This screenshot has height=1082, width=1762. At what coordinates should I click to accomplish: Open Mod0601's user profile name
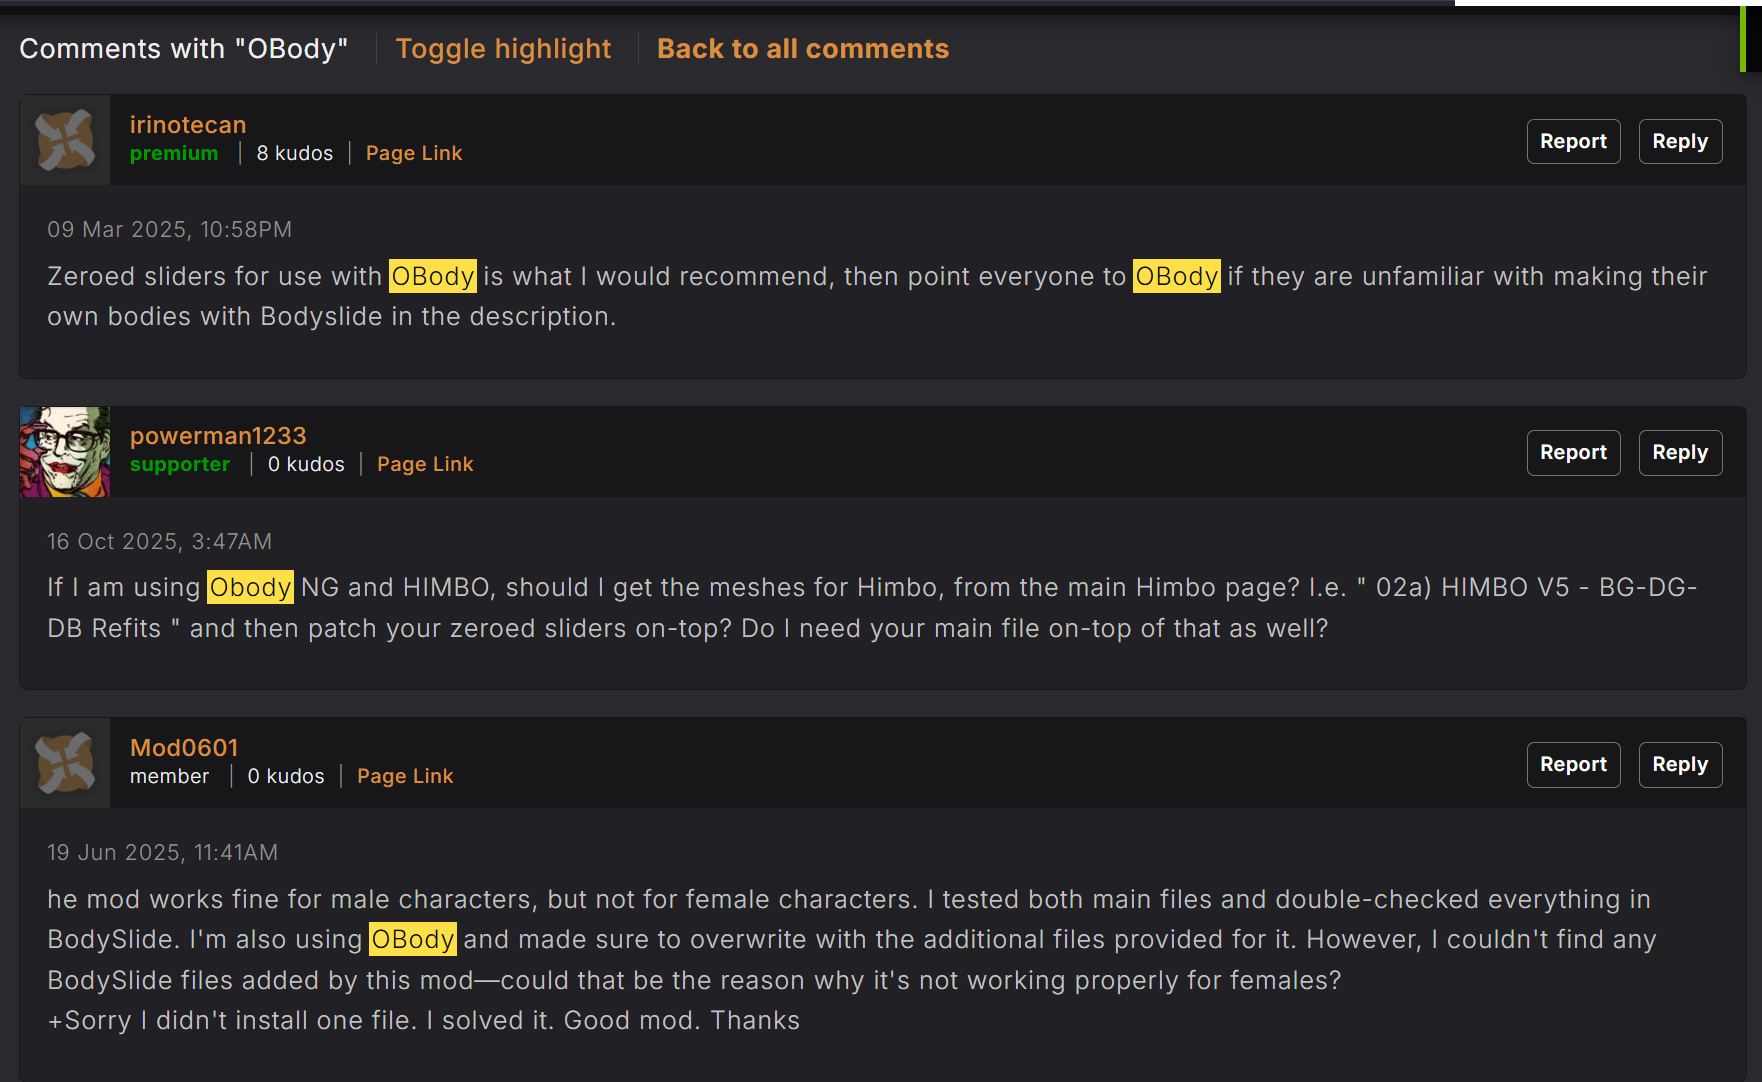184,748
